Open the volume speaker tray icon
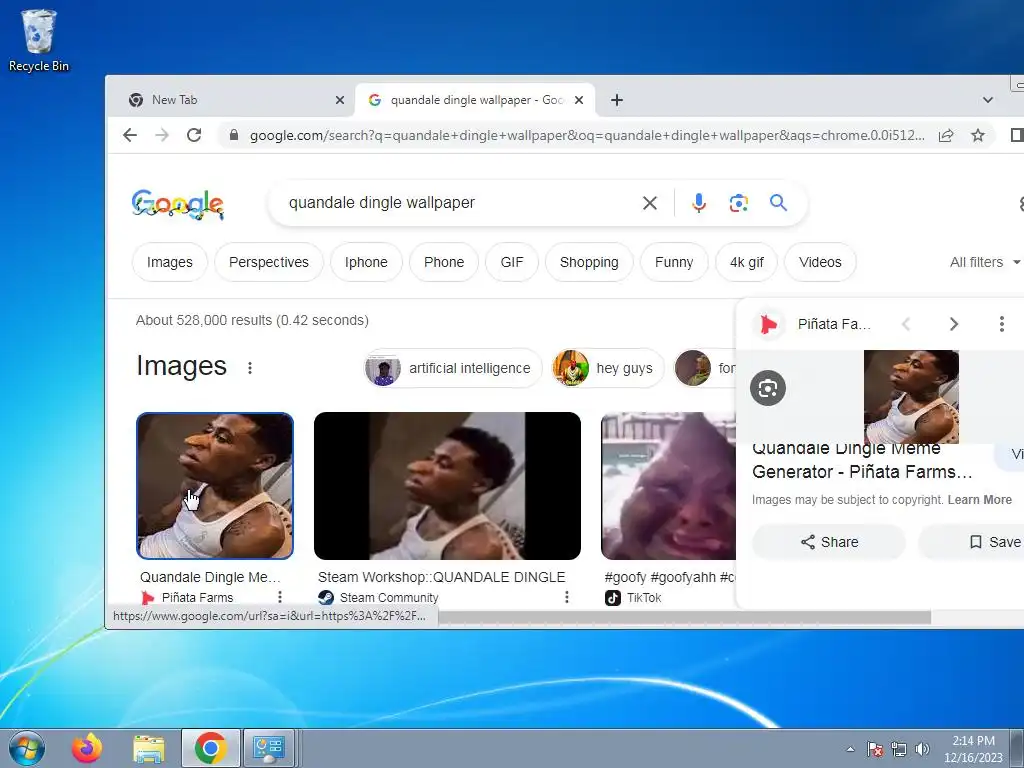 tap(922, 749)
